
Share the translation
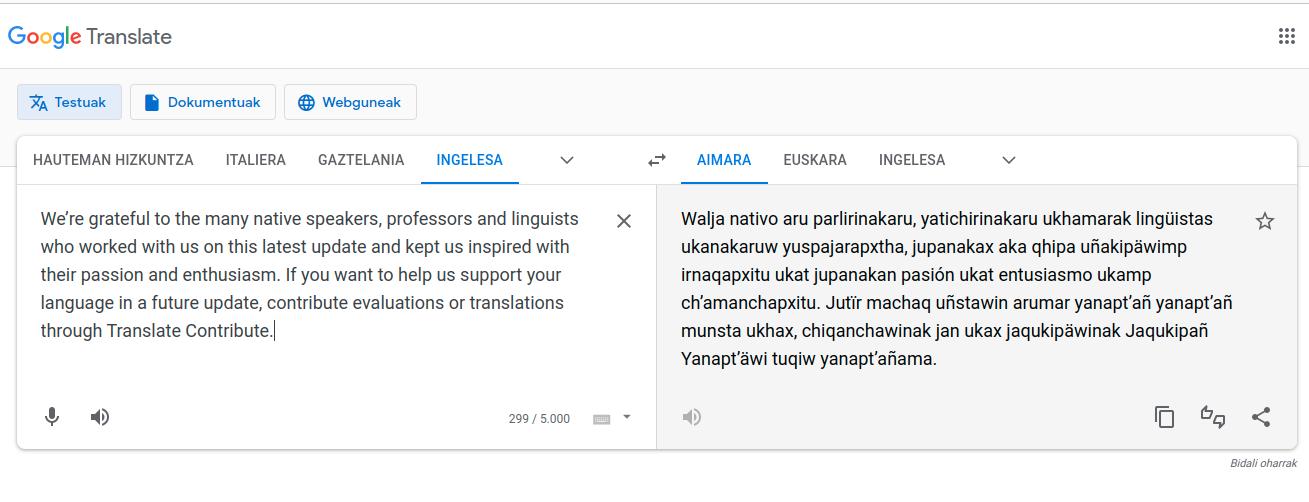(x=1261, y=417)
